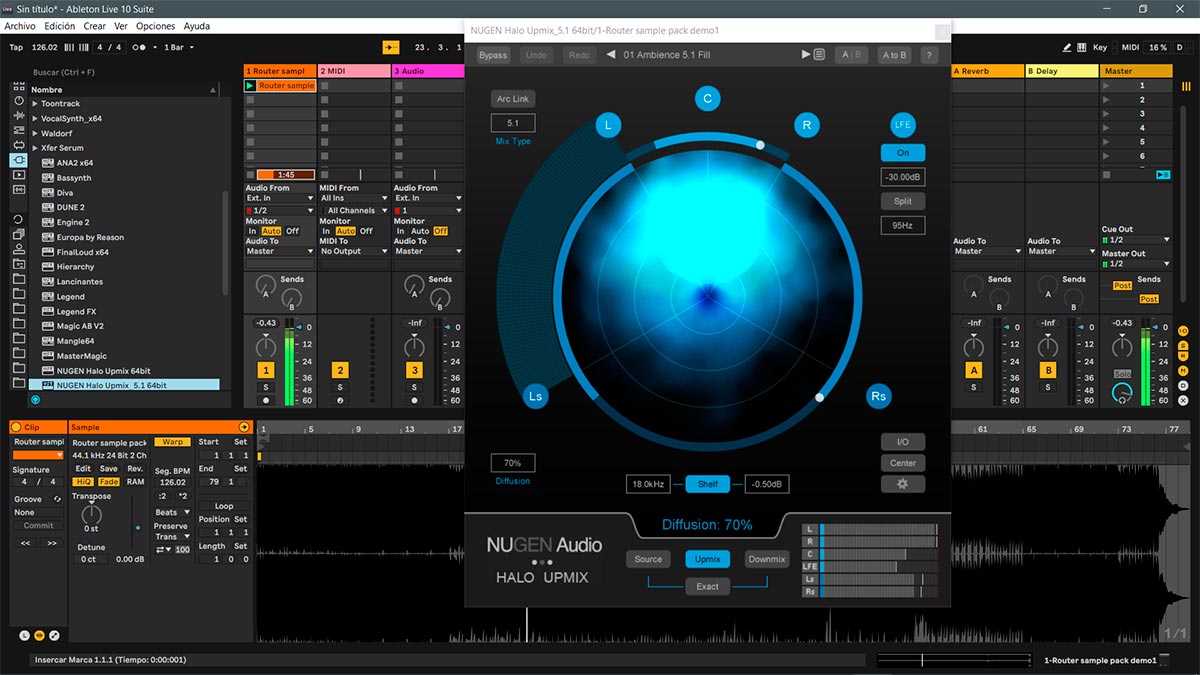Click the L speaker node in Halo Upmix
Screen dimensions: 1200x675
(608, 125)
